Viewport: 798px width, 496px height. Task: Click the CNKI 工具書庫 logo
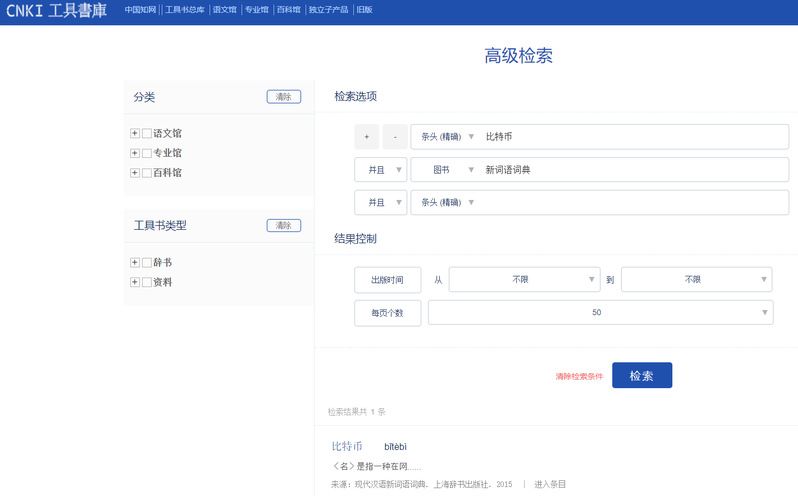pyautogui.click(x=57, y=11)
